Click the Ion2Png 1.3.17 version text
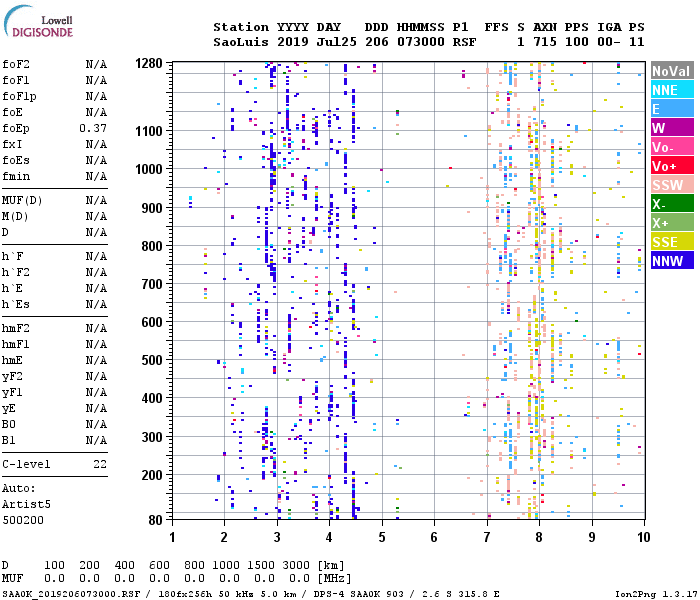Screen dimensions: 700x600 pyautogui.click(x=656, y=594)
